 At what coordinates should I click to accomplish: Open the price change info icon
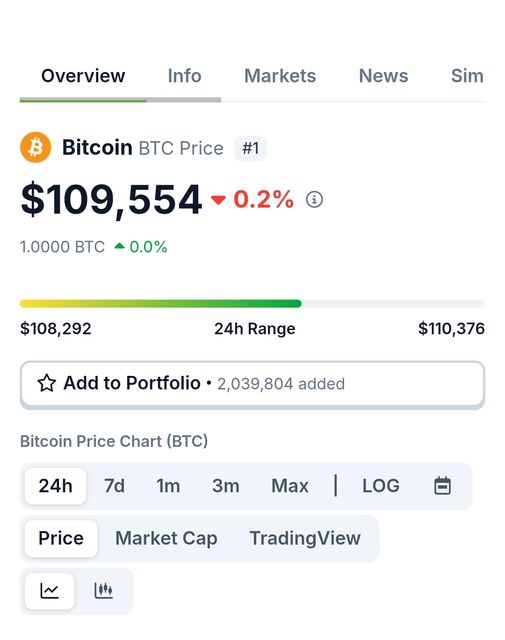coord(314,200)
